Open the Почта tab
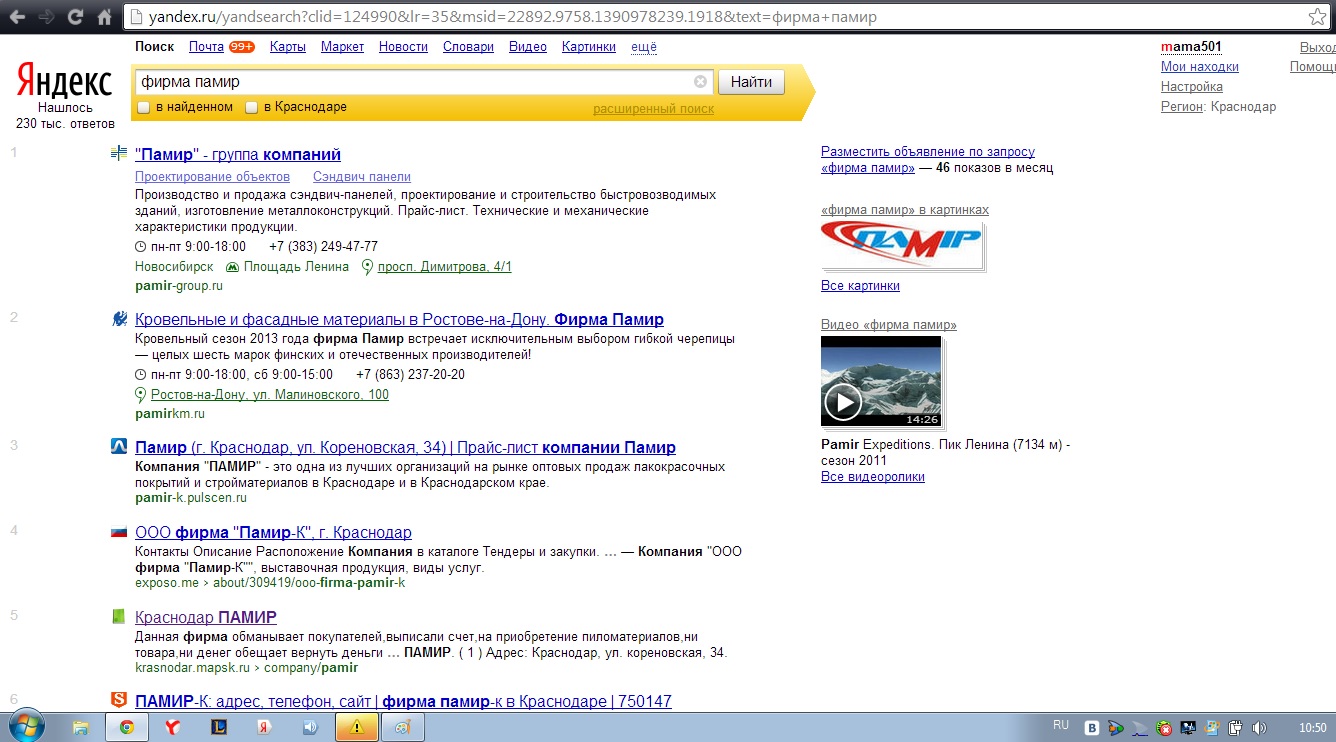This screenshot has height=742, width=1336. point(206,47)
